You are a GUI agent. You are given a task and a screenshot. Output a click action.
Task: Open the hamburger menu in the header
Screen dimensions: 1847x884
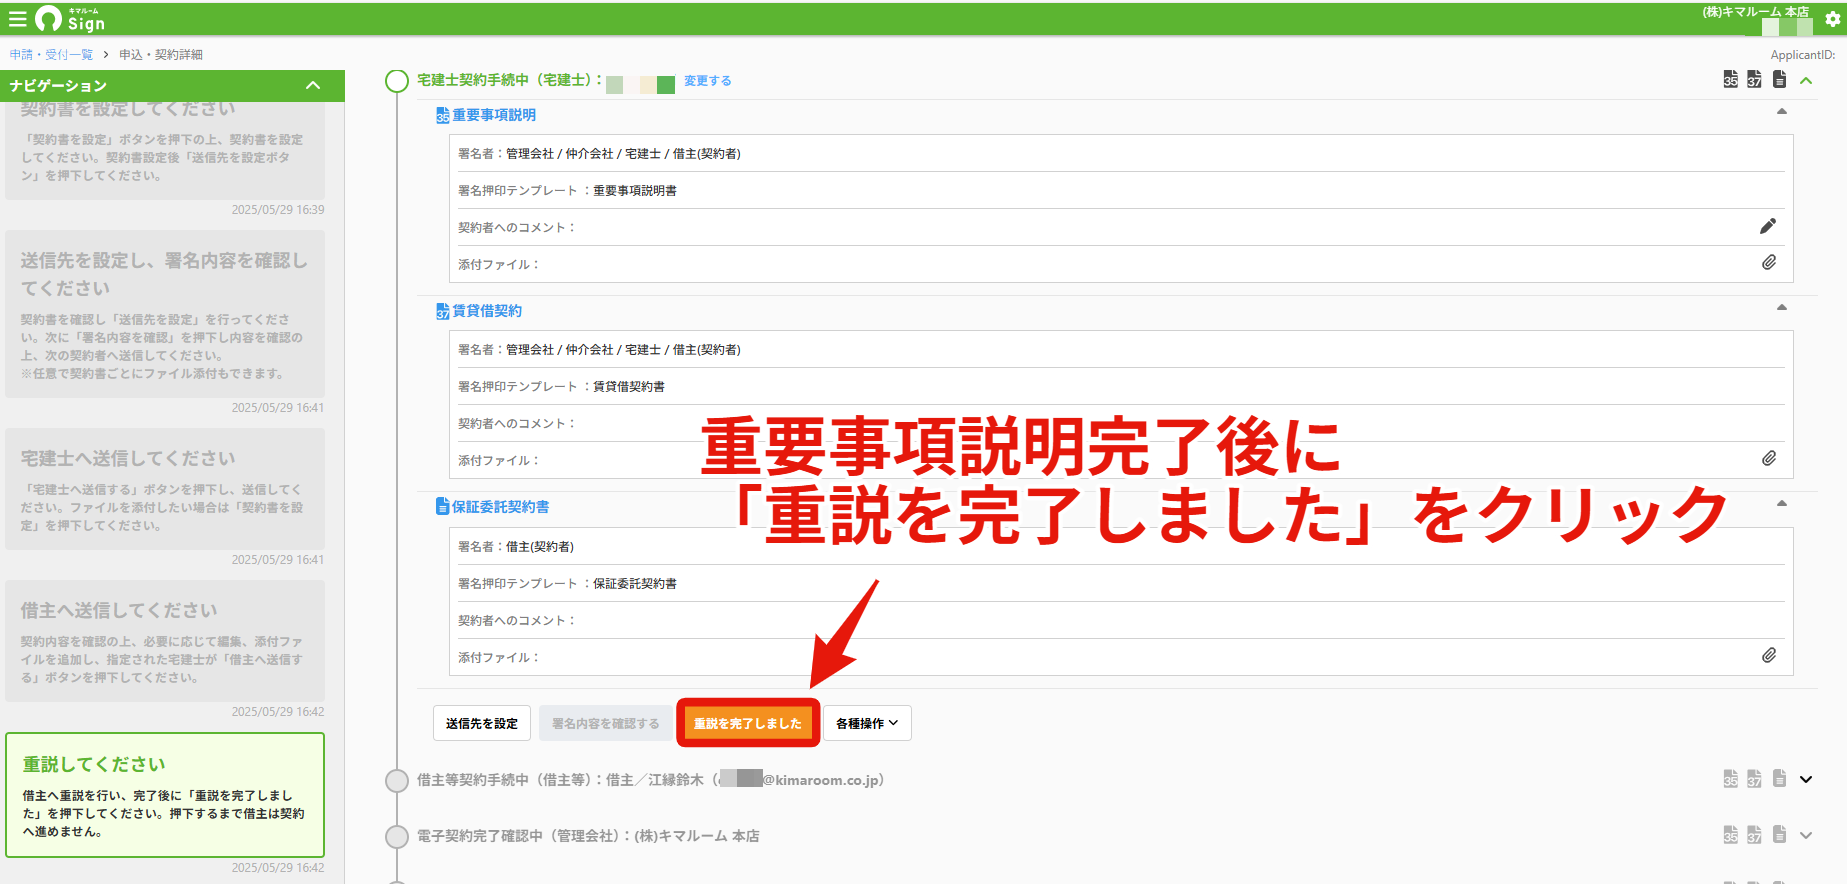tap(17, 19)
